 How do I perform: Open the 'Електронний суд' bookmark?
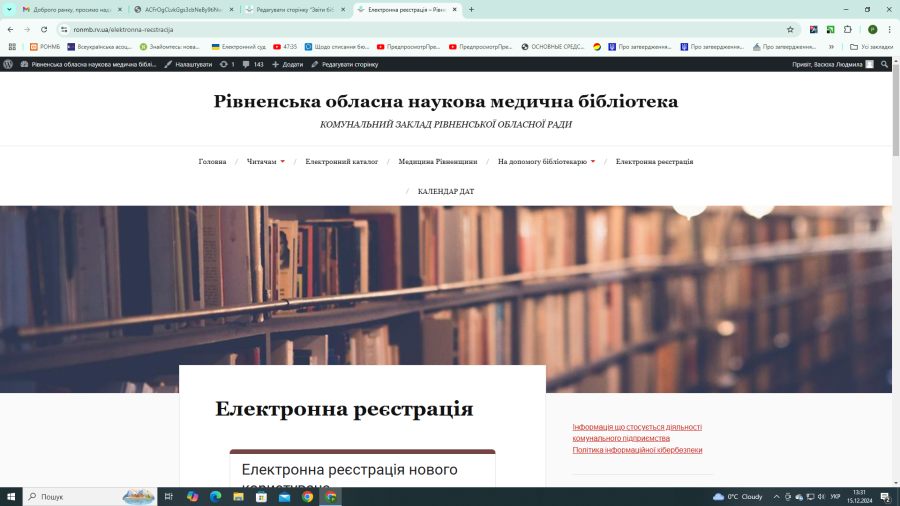tap(239, 46)
